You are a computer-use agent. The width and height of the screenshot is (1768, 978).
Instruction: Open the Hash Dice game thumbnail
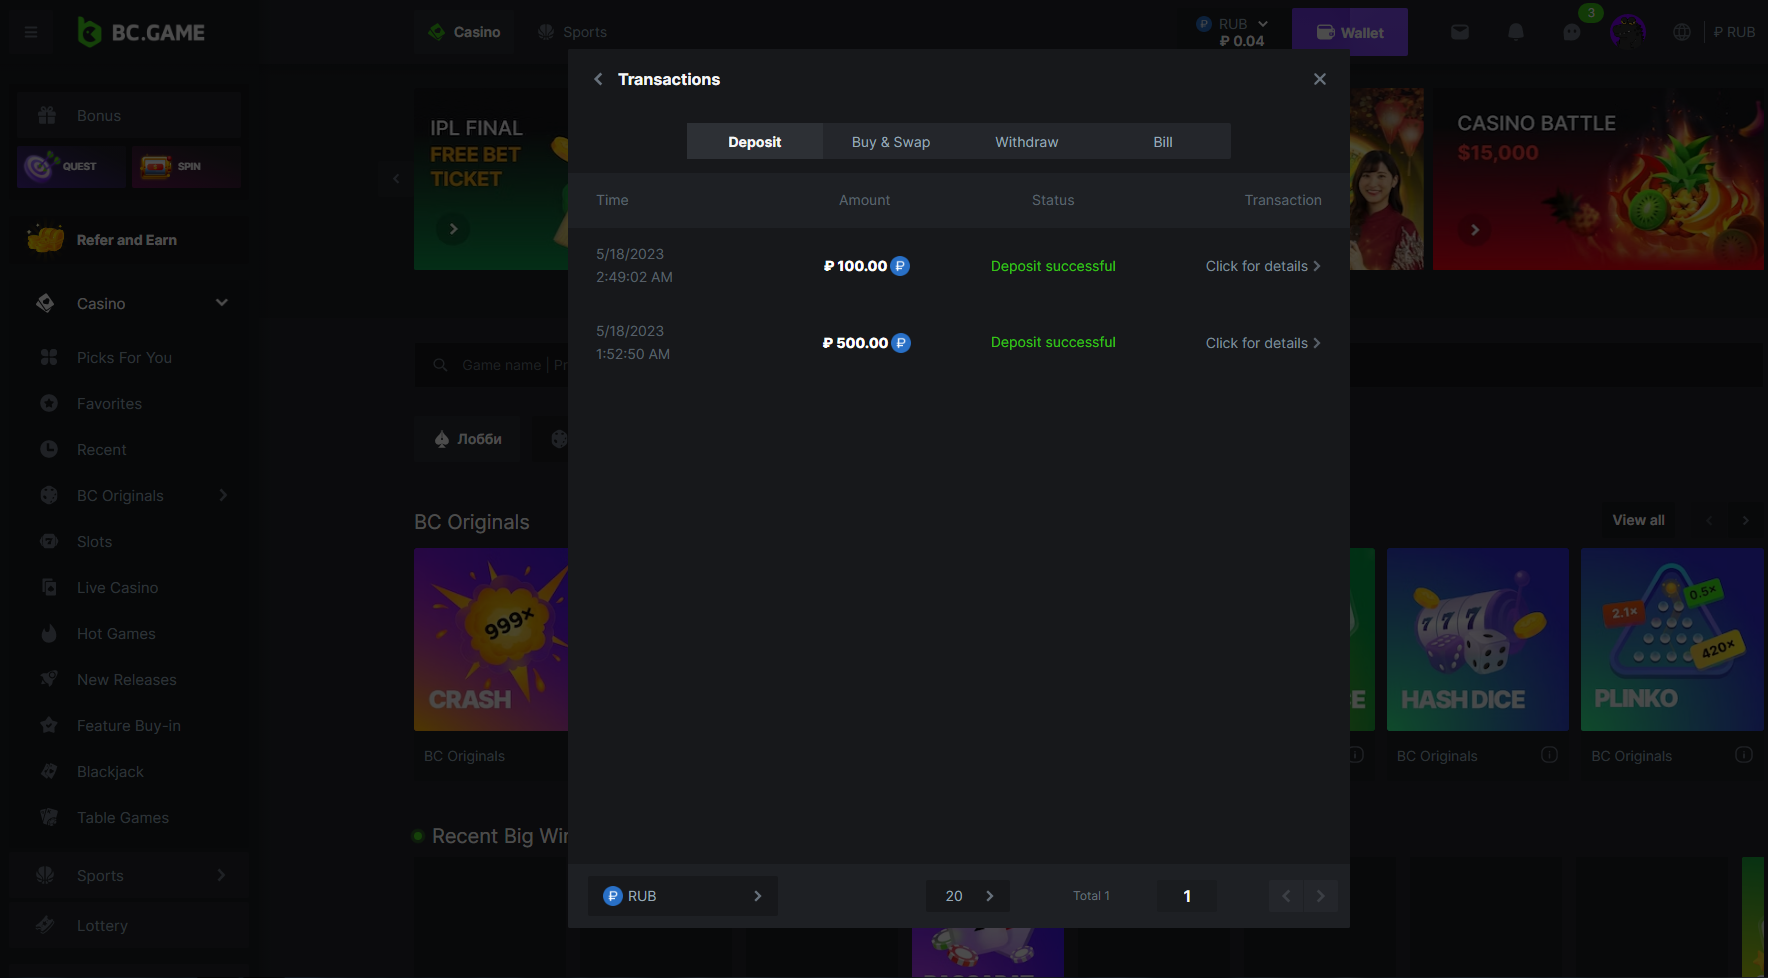click(x=1477, y=639)
